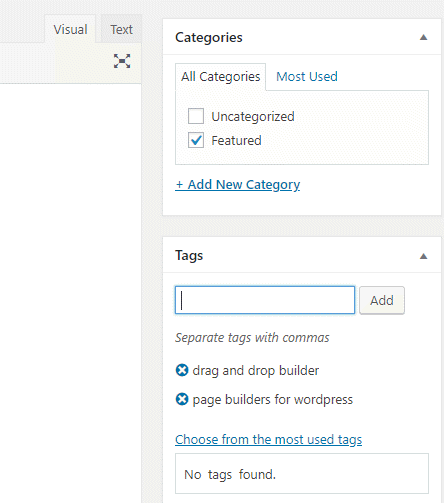Focus the tag name input field
Viewport: 444px width, 503px height.
pyautogui.click(x=265, y=300)
